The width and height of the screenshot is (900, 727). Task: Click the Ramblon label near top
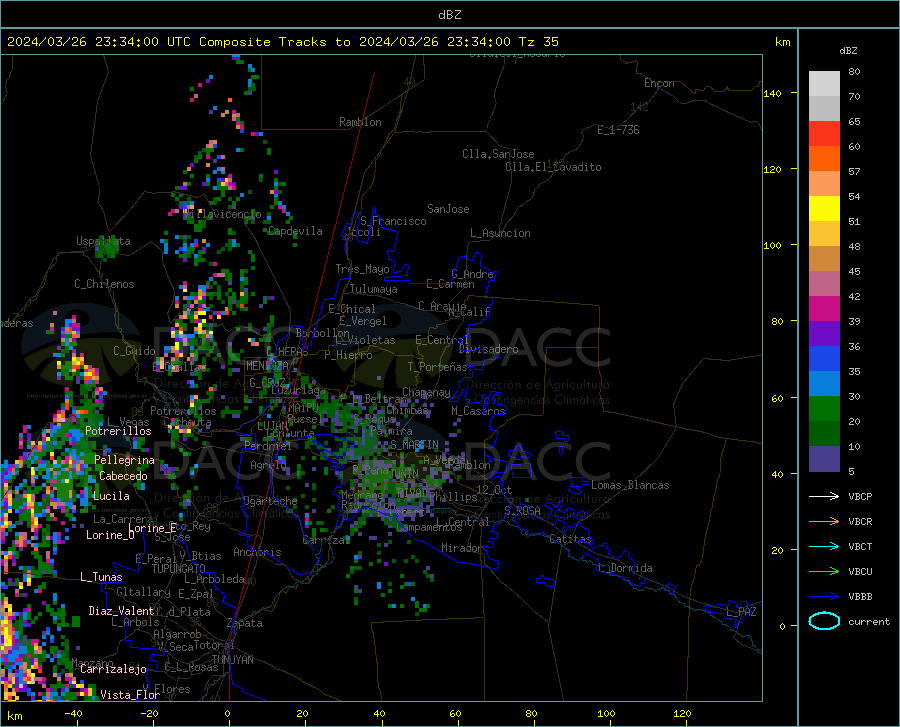(360, 122)
